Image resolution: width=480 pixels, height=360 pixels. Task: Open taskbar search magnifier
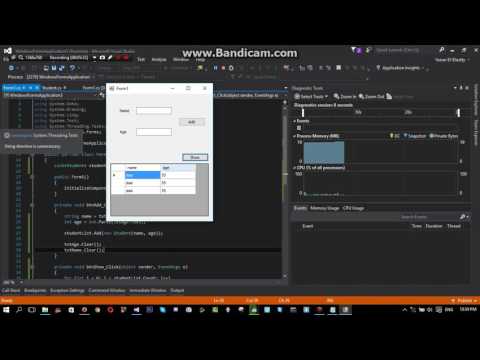[19, 310]
